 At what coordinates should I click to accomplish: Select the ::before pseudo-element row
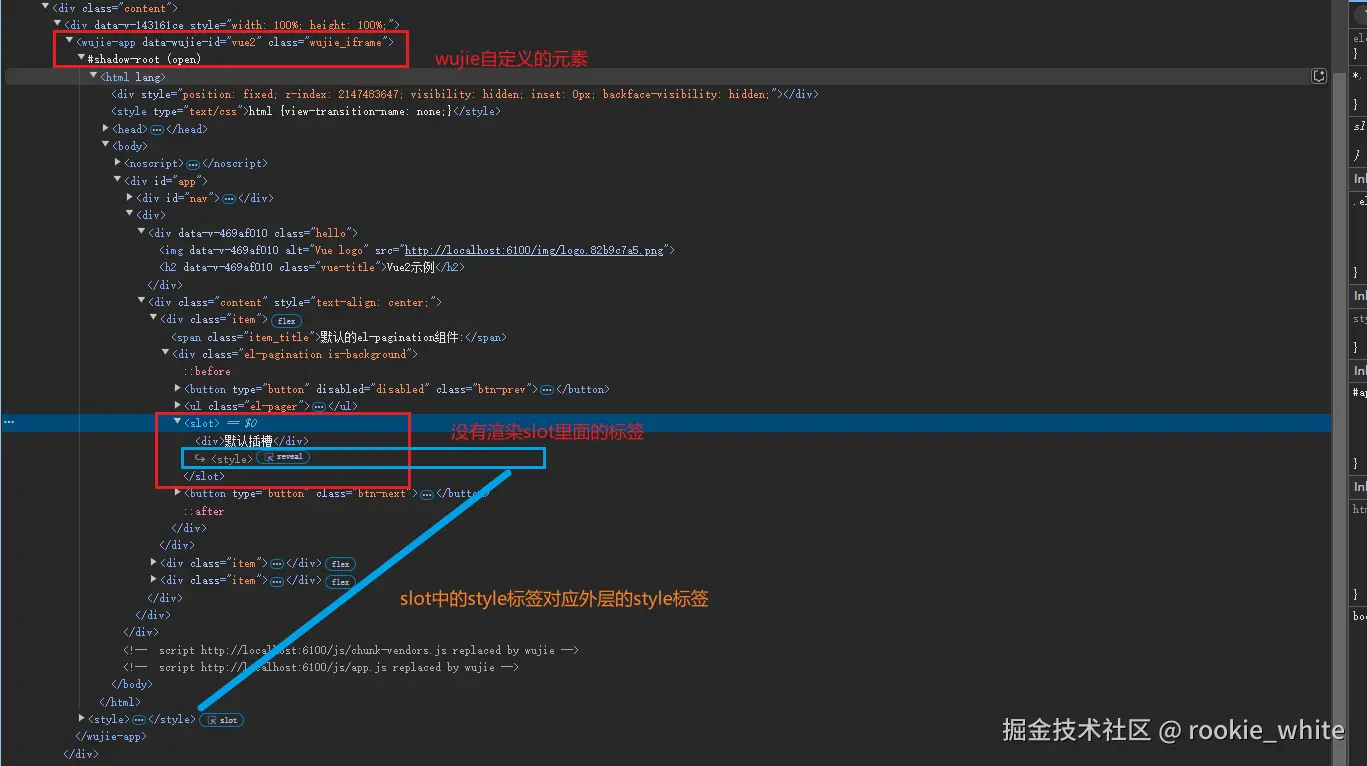[206, 372]
